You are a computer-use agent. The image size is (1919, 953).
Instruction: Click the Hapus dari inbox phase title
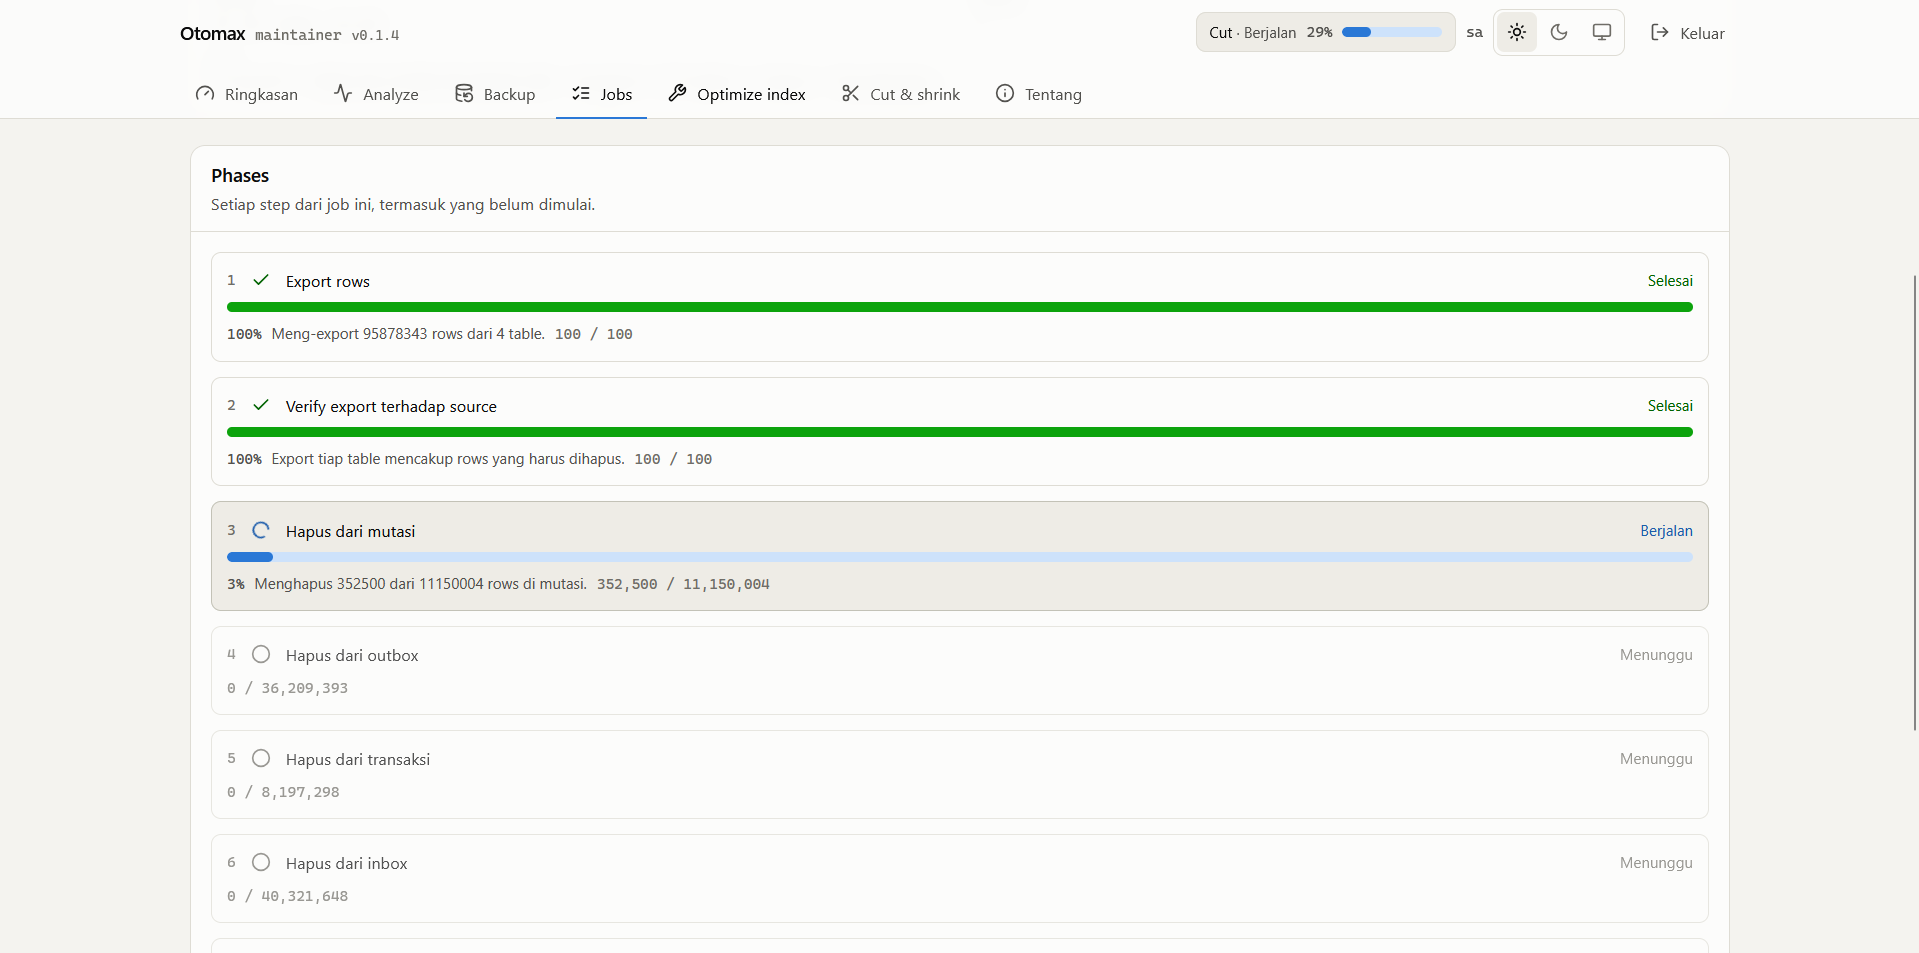pyautogui.click(x=346, y=863)
